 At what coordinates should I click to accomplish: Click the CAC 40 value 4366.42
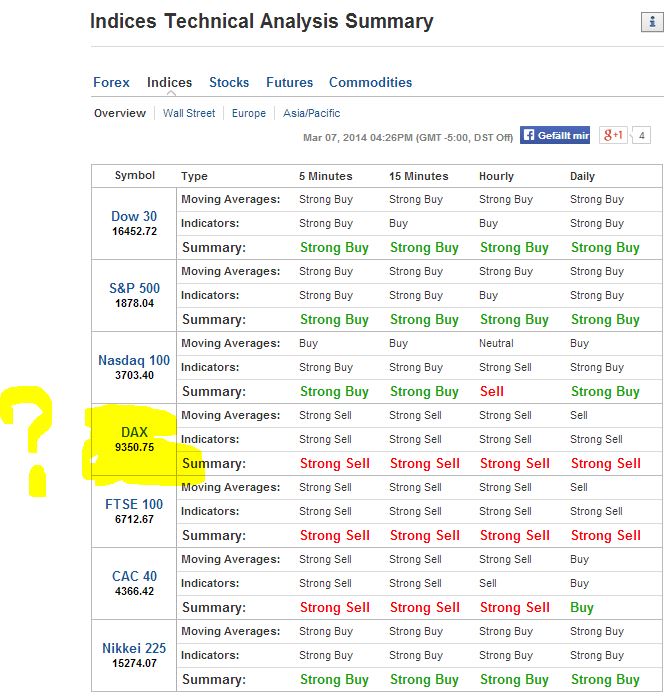click(134, 591)
